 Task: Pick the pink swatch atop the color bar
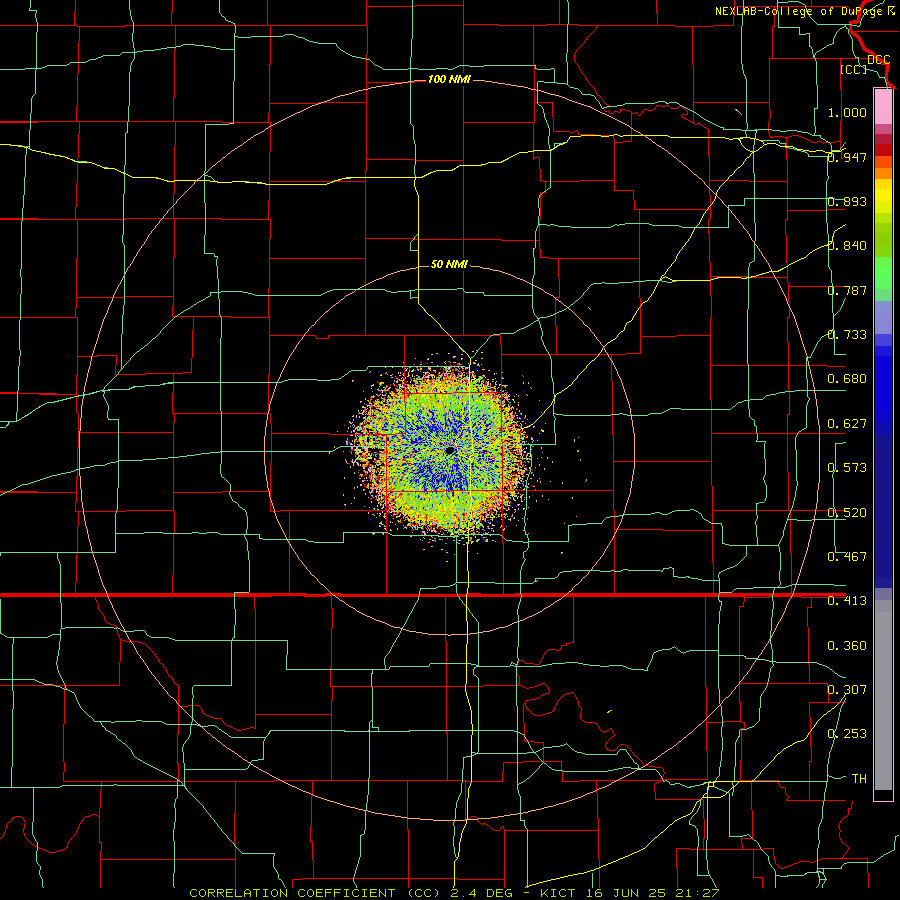pyautogui.click(x=883, y=107)
